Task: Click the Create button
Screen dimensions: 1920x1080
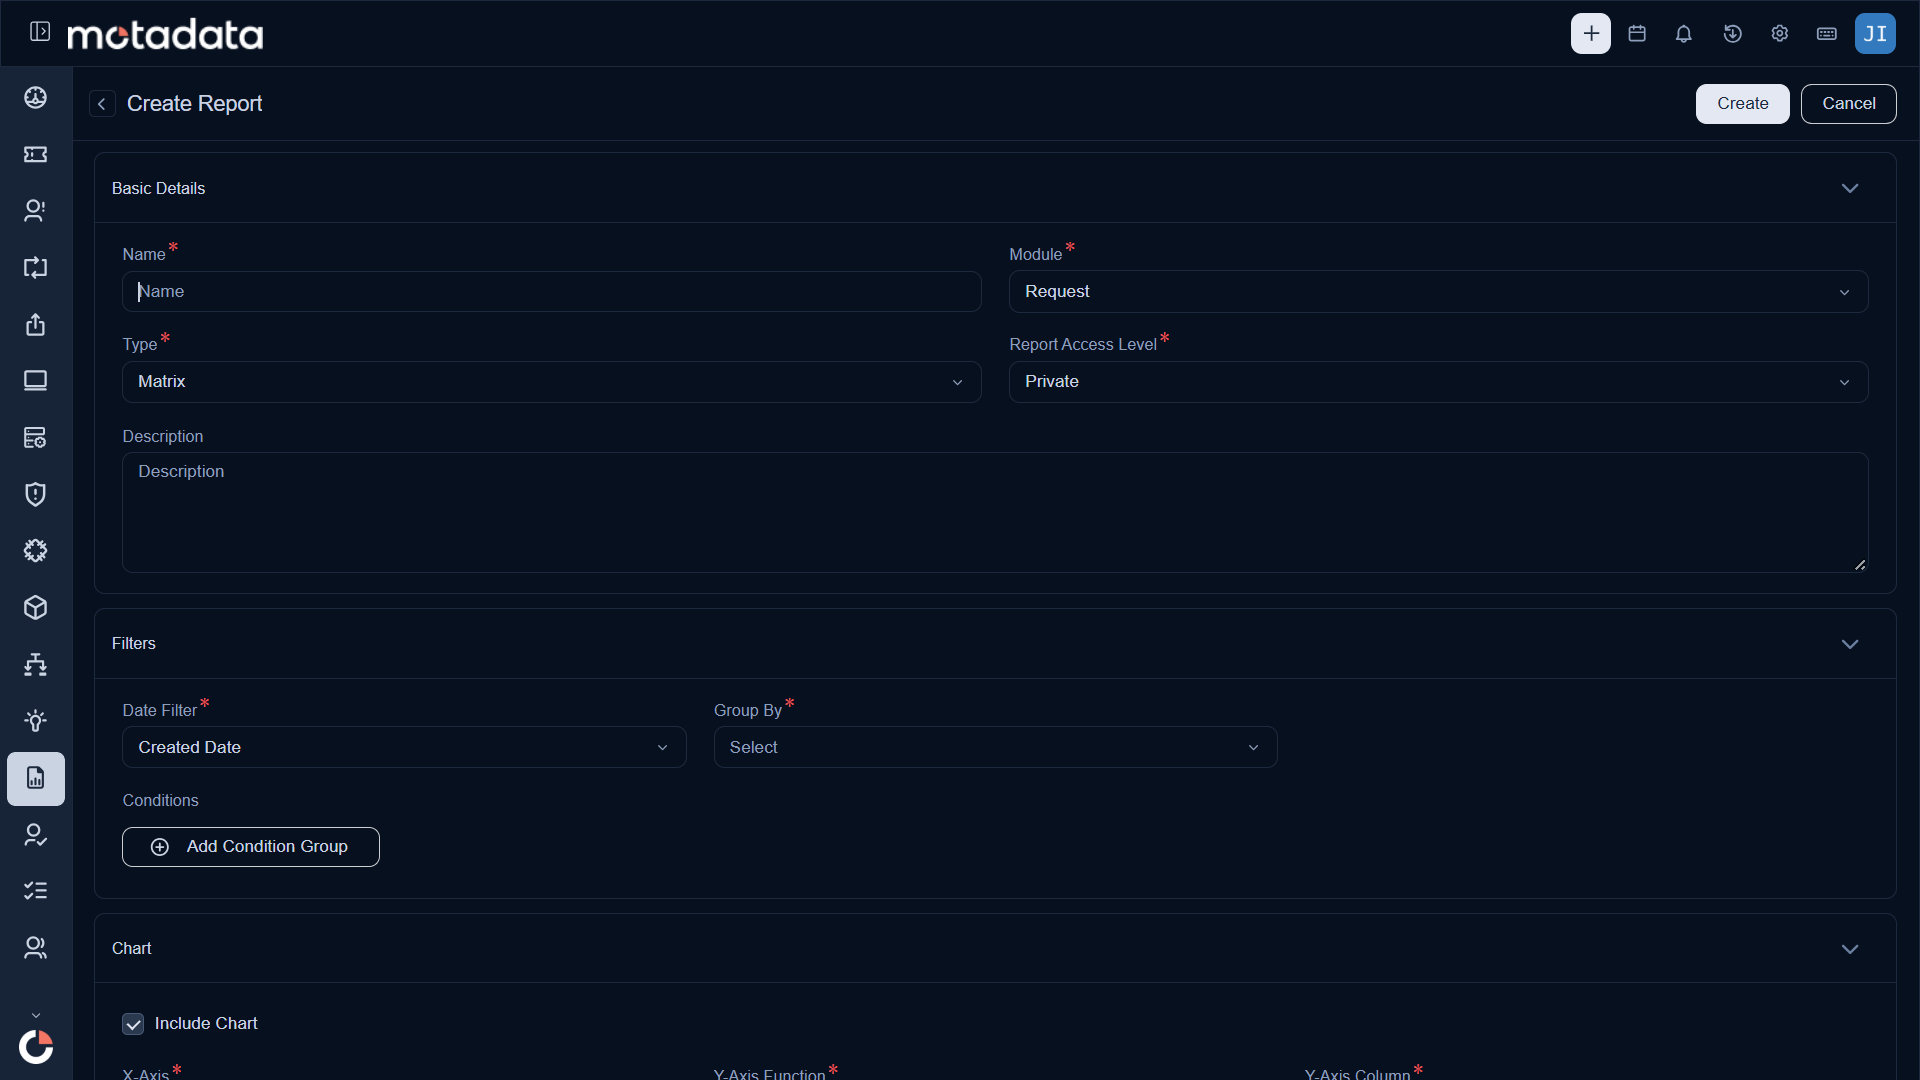Action: coord(1742,104)
